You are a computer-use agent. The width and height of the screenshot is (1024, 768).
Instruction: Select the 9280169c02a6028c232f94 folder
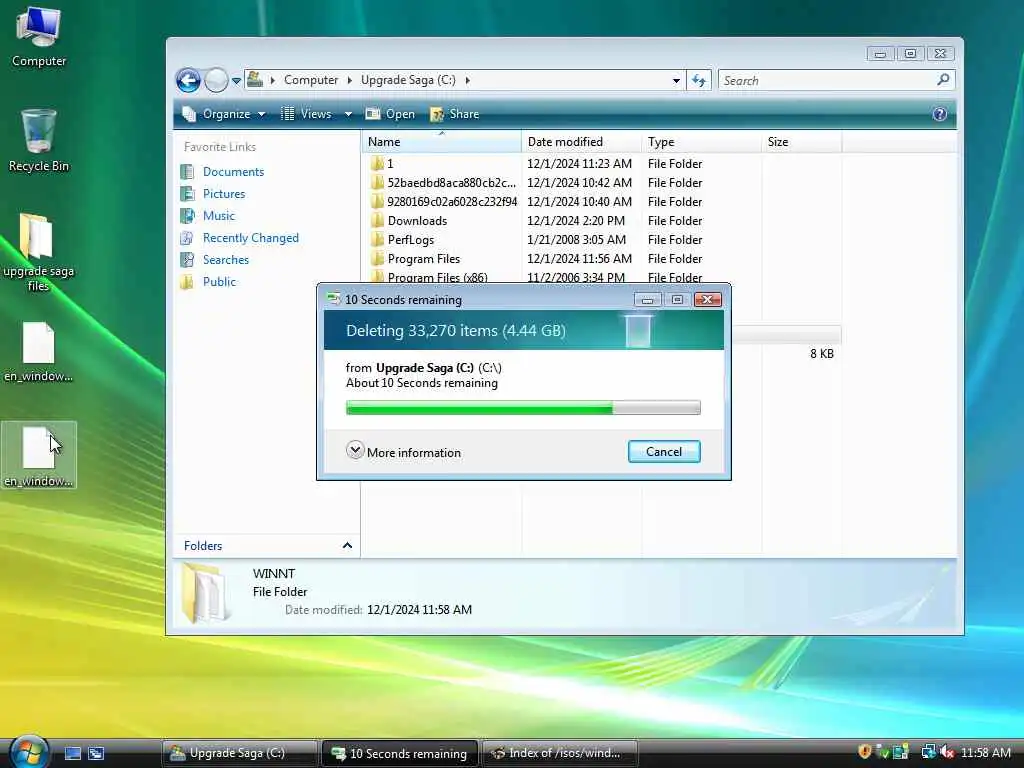click(452, 202)
